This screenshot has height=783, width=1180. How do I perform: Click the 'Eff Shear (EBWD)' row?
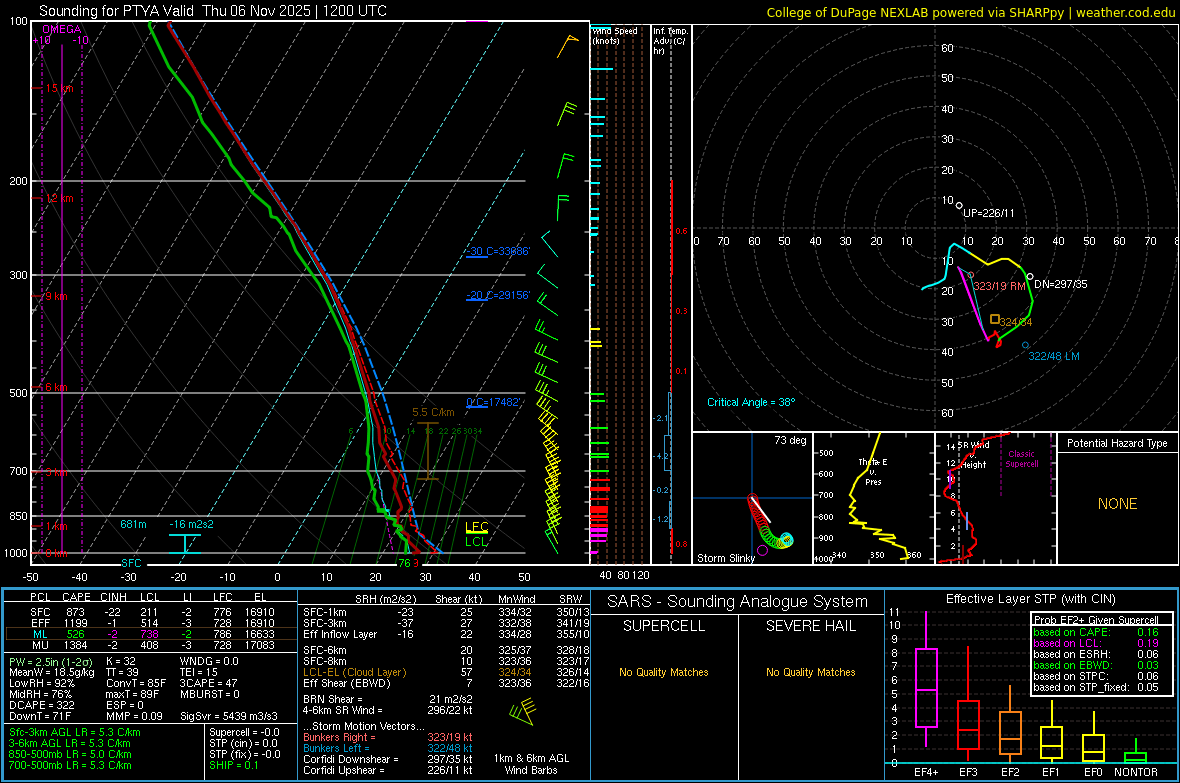[x=444, y=683]
